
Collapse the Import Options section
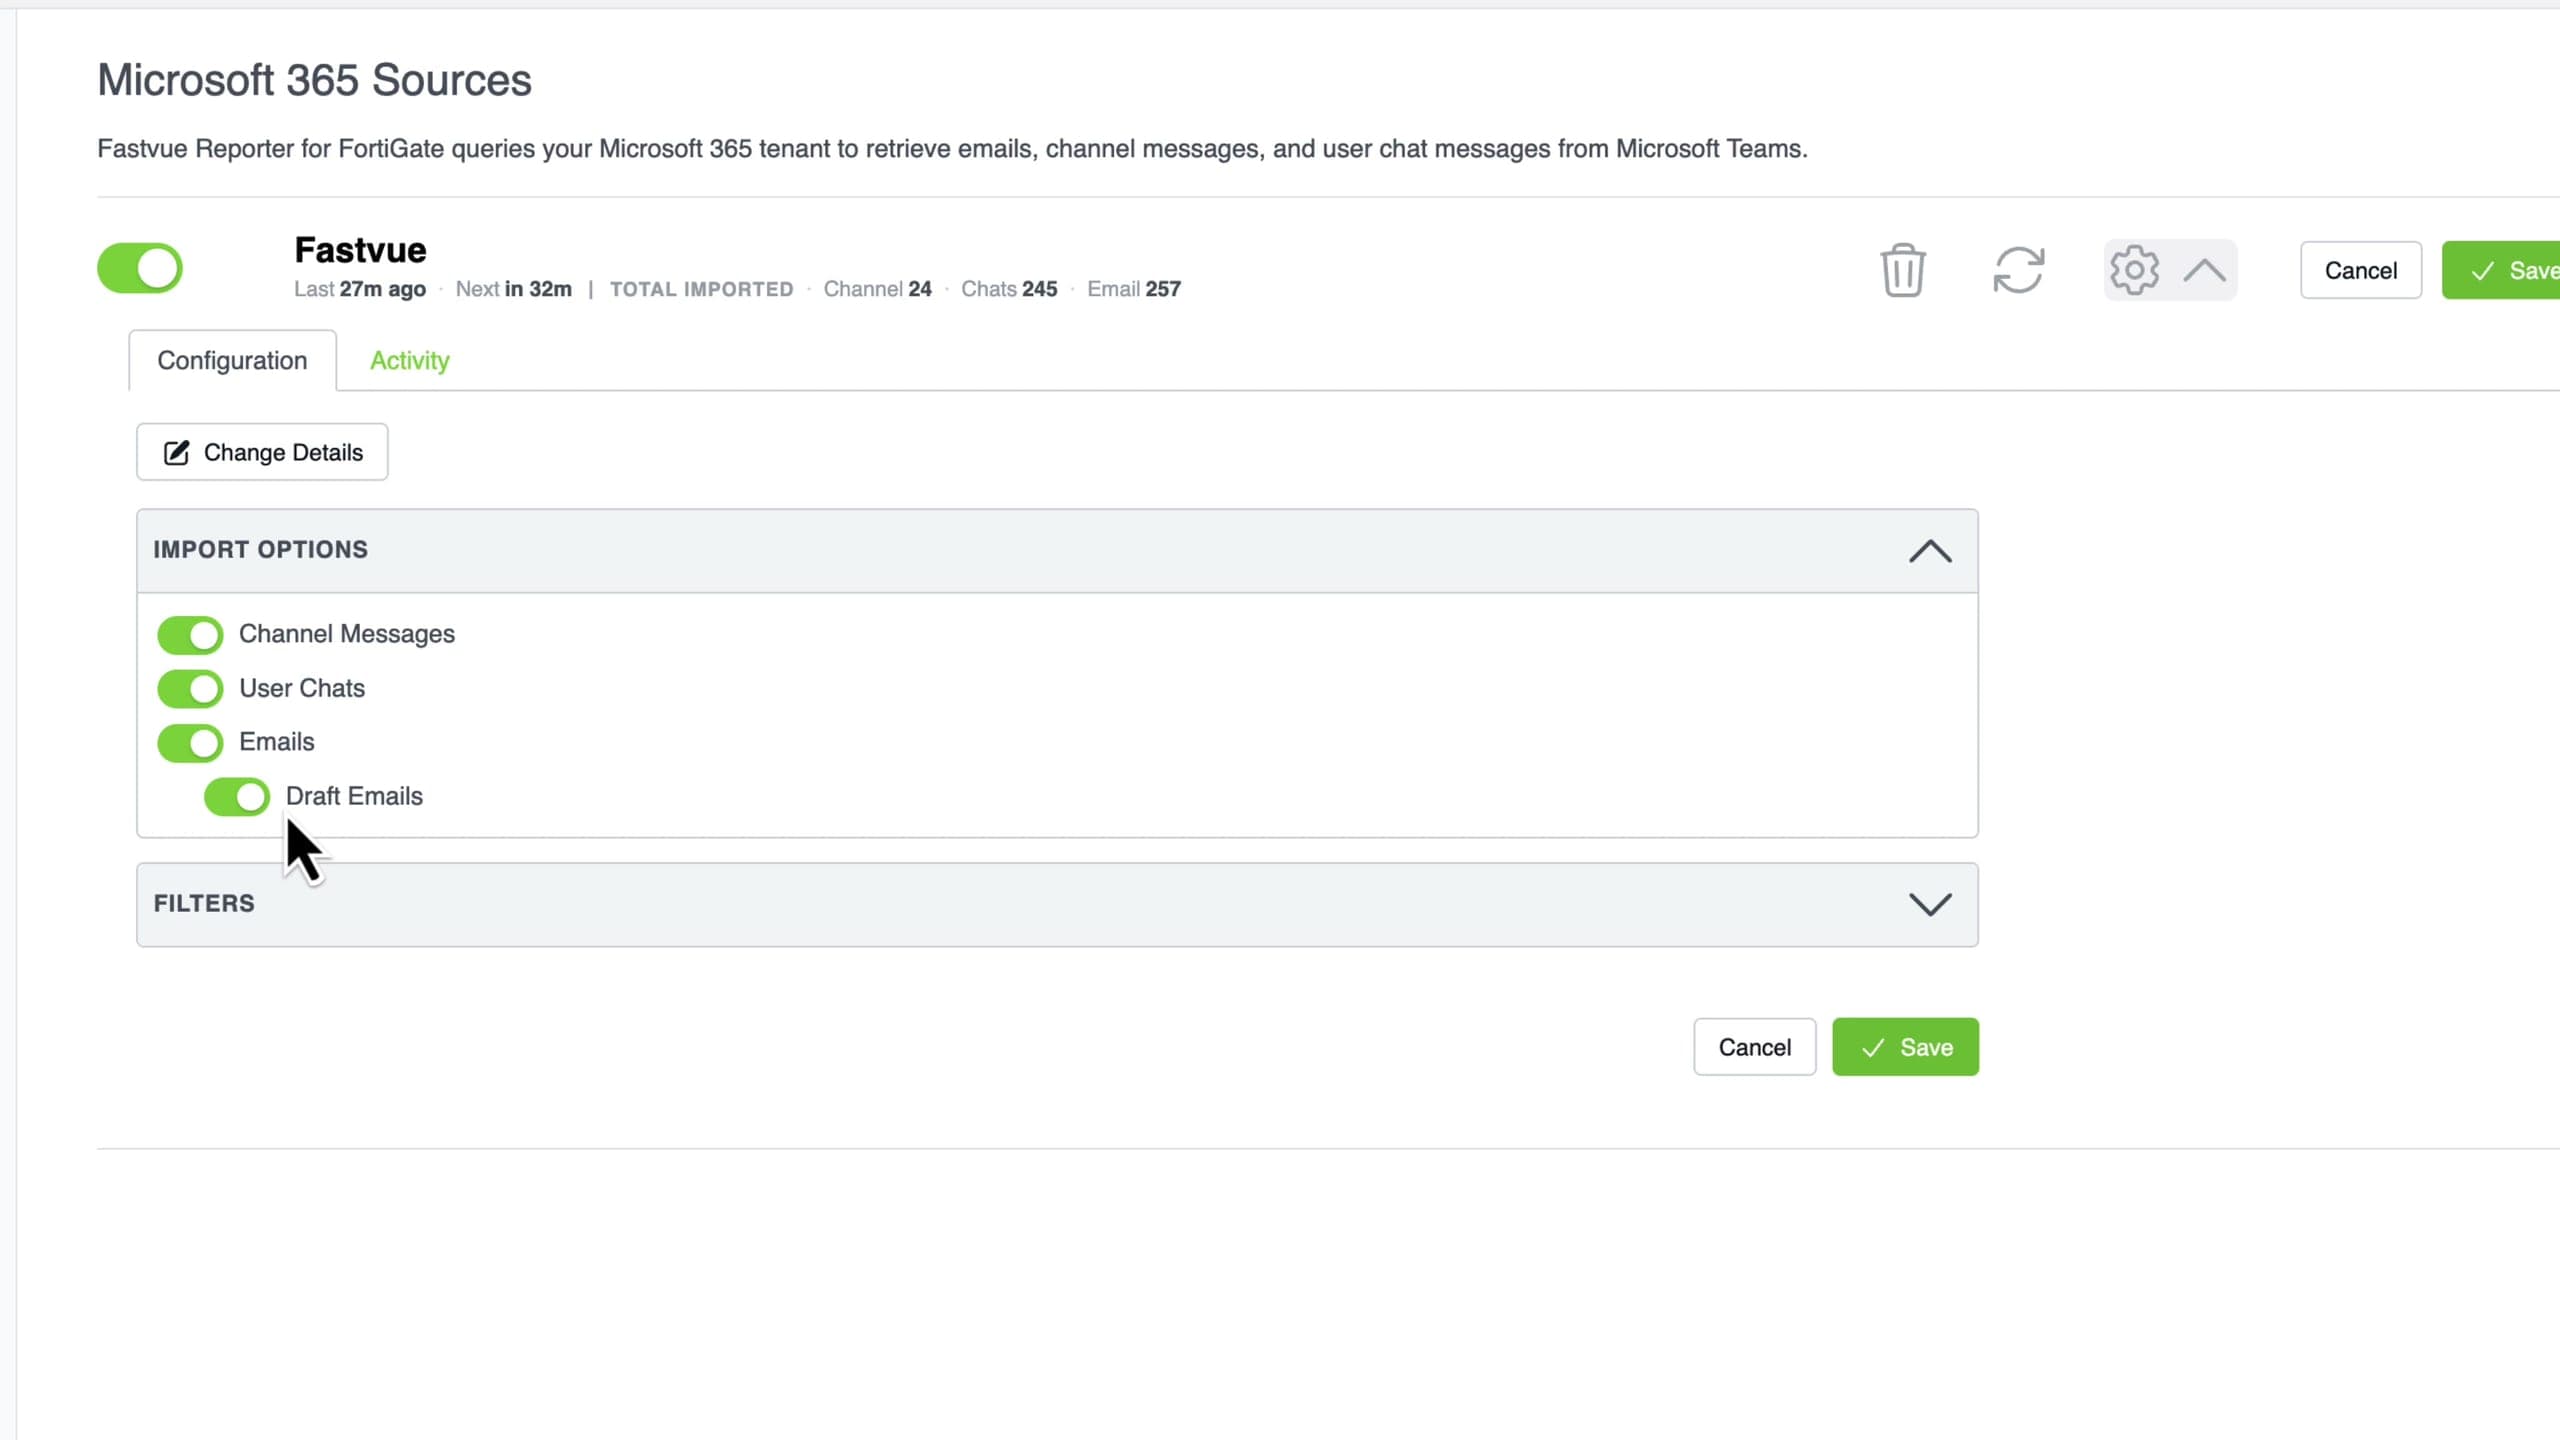tap(1930, 551)
